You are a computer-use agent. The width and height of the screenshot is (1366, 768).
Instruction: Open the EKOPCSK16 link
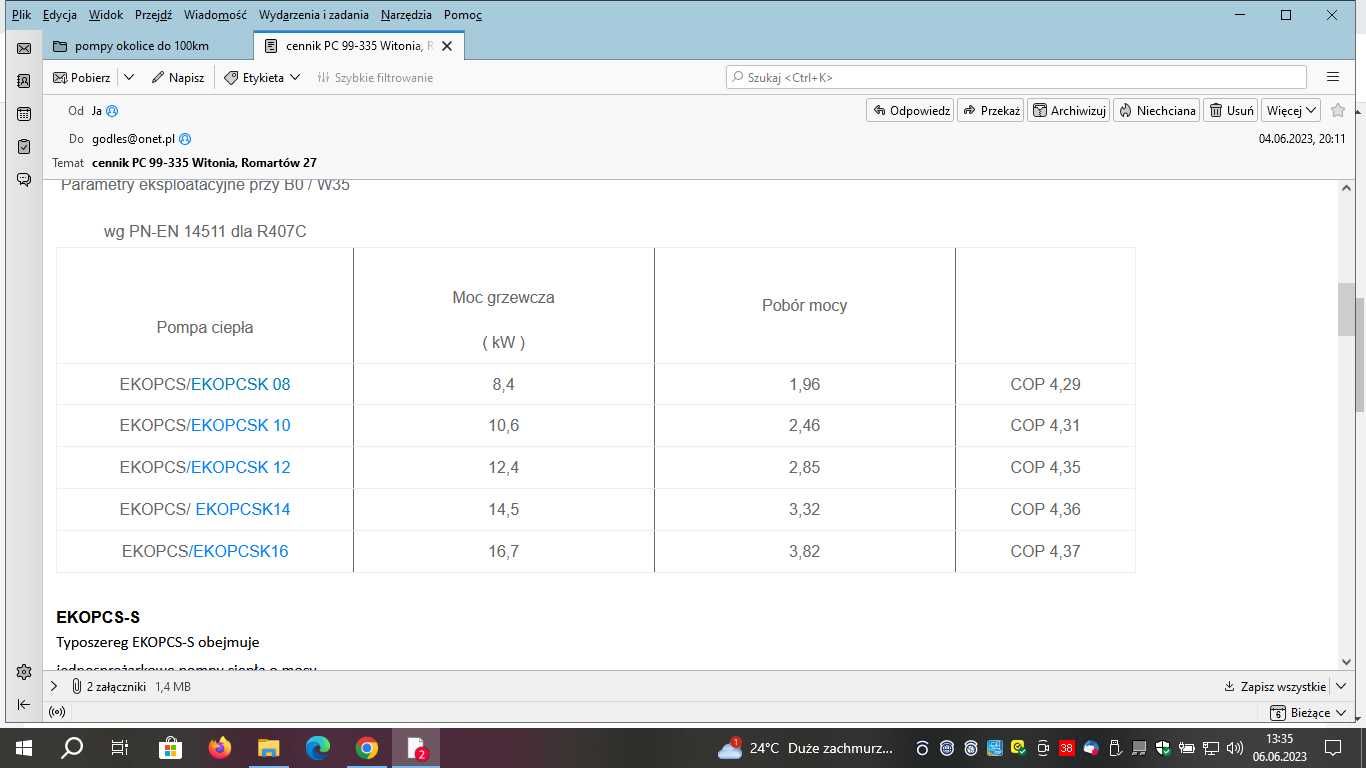pyautogui.click(x=240, y=551)
